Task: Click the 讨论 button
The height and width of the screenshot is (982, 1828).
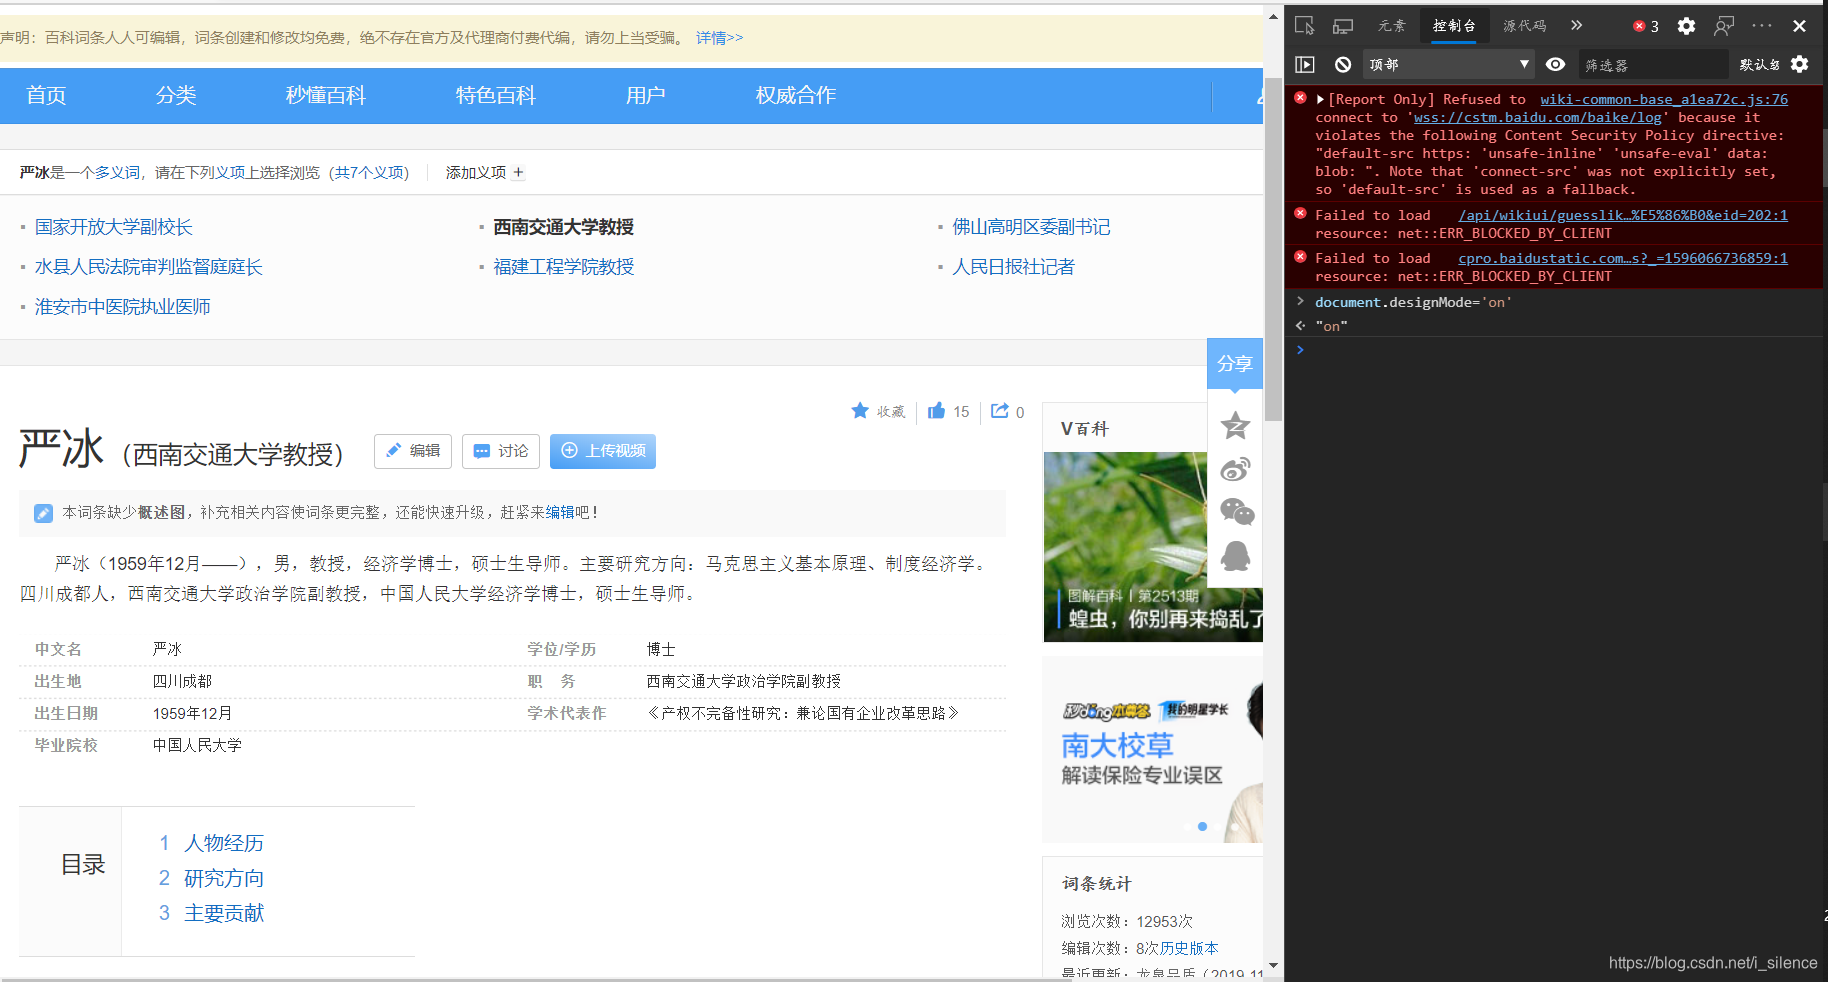Action: click(x=501, y=451)
